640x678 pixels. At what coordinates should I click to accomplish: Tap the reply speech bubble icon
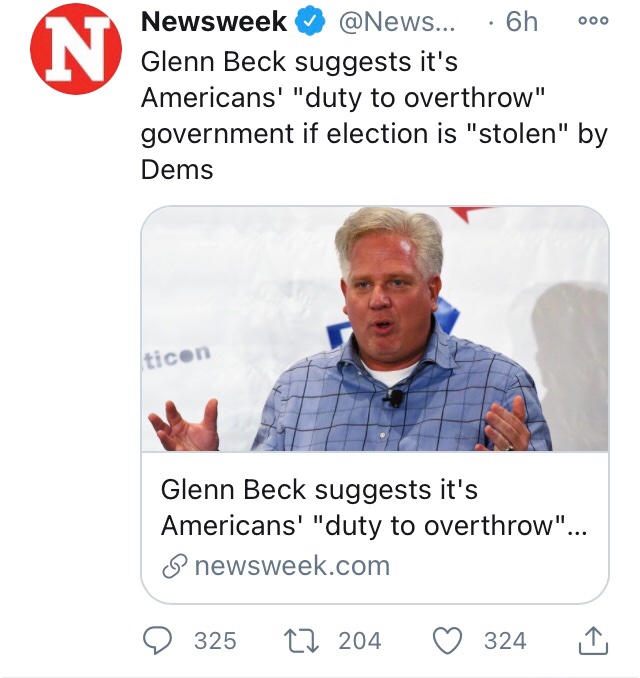click(x=157, y=640)
